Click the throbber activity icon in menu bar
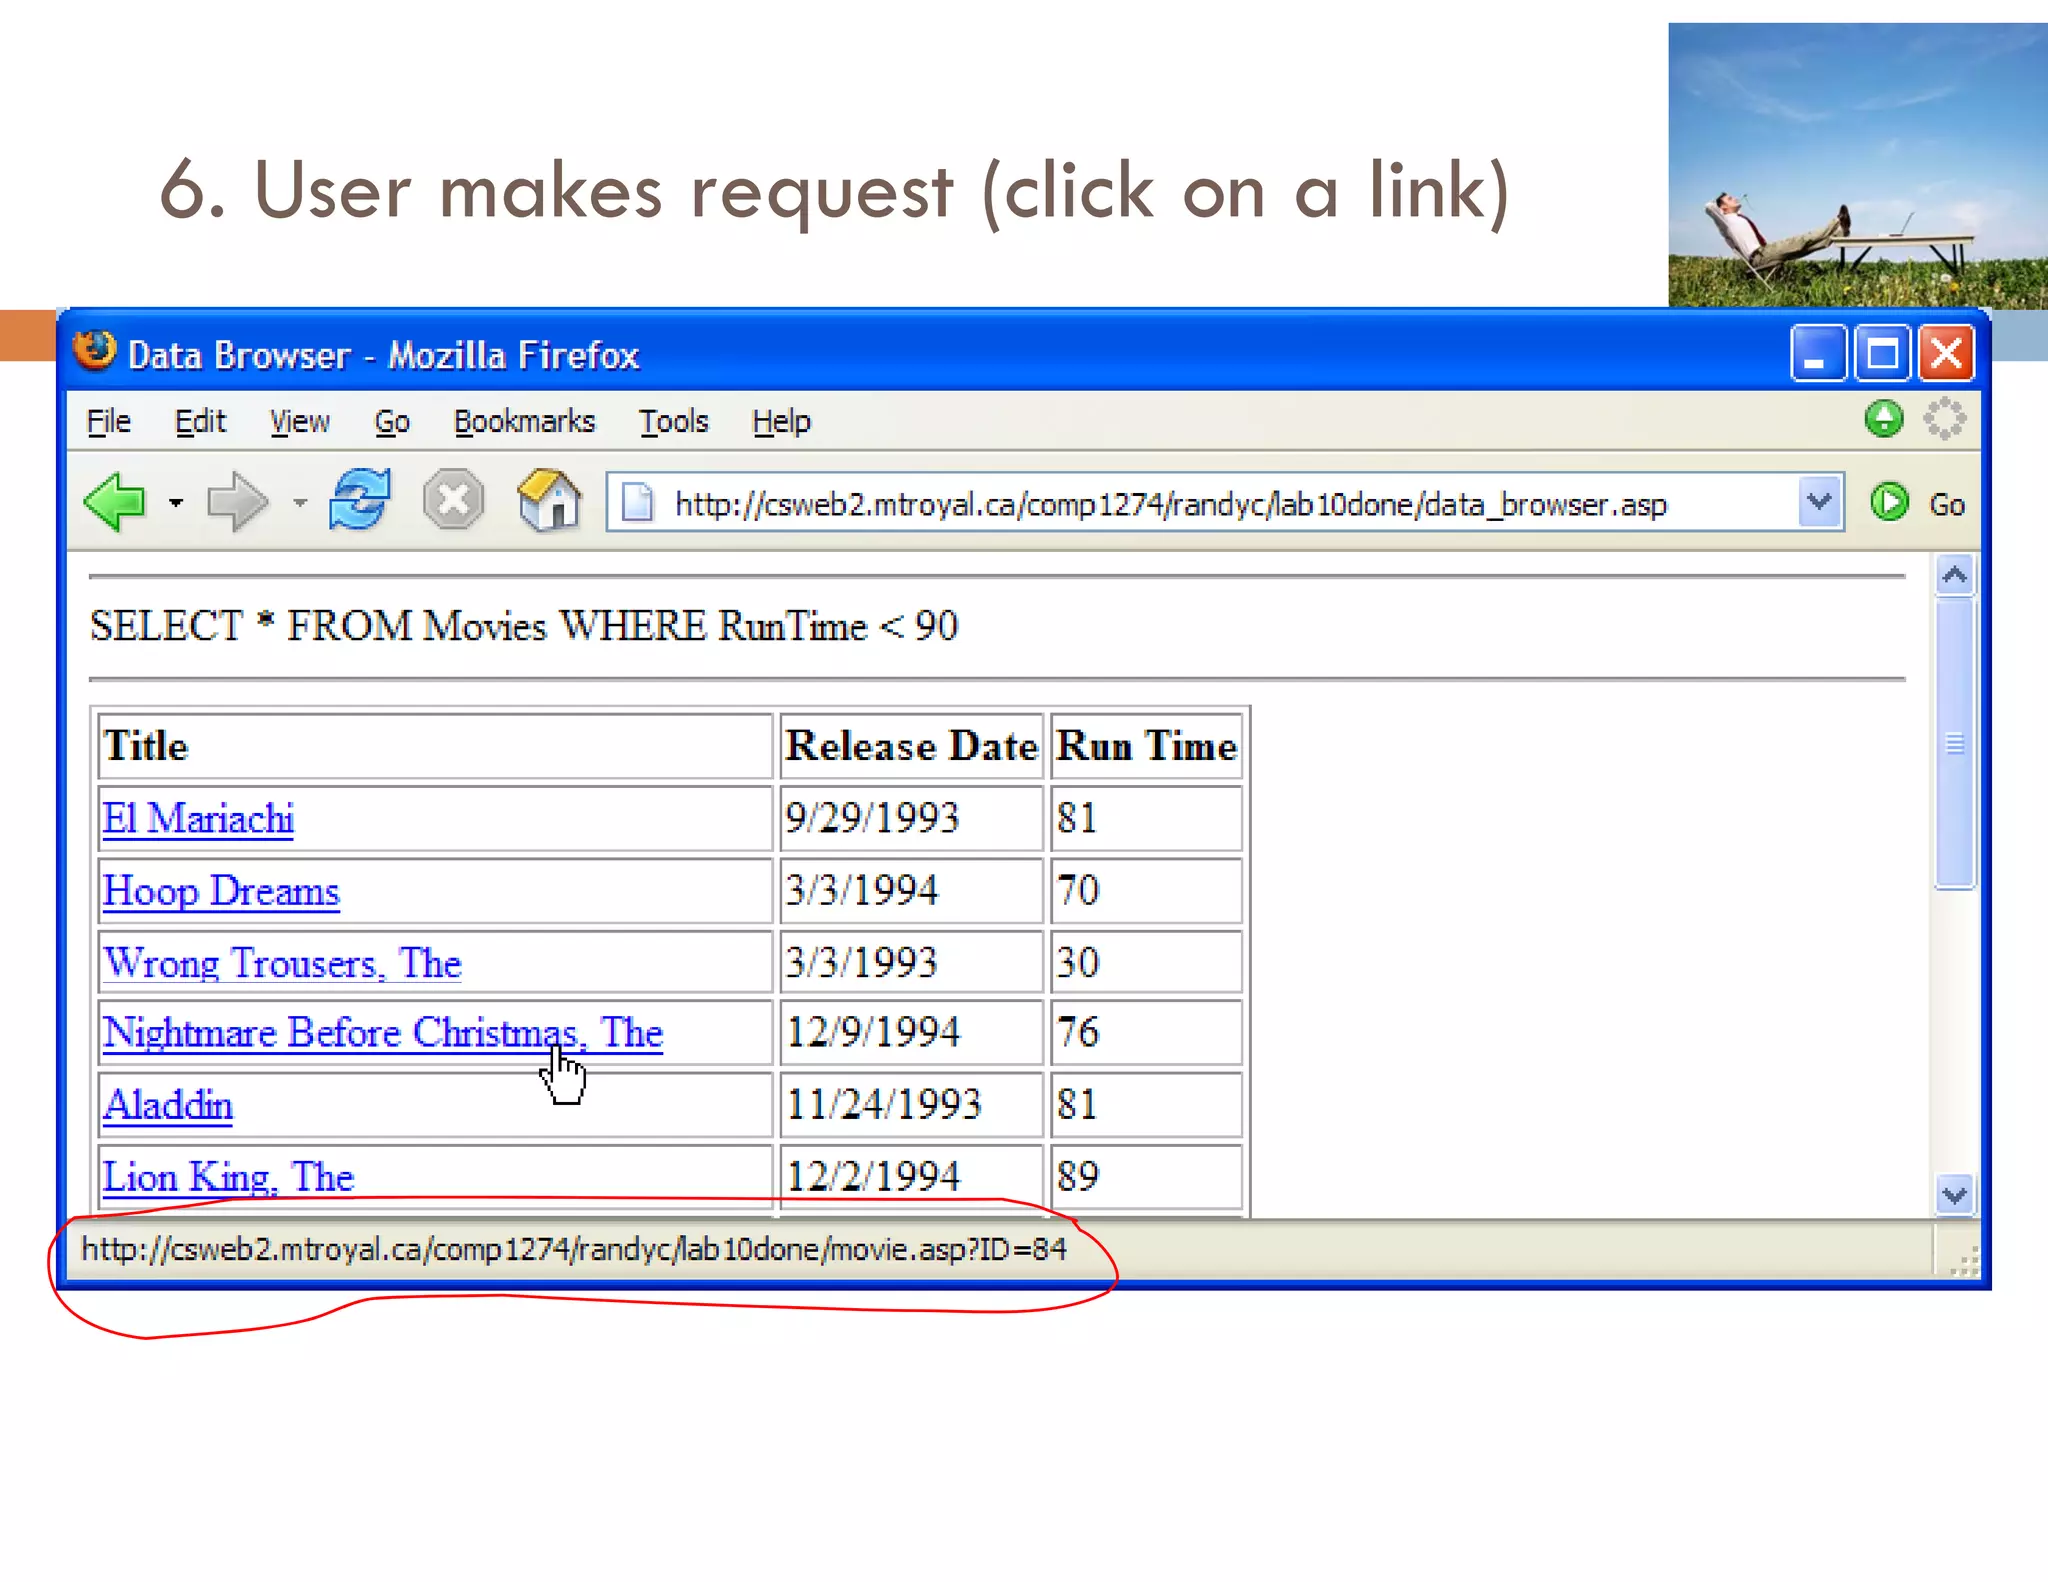Viewport: 2048px width, 1582px height. 1944,418
